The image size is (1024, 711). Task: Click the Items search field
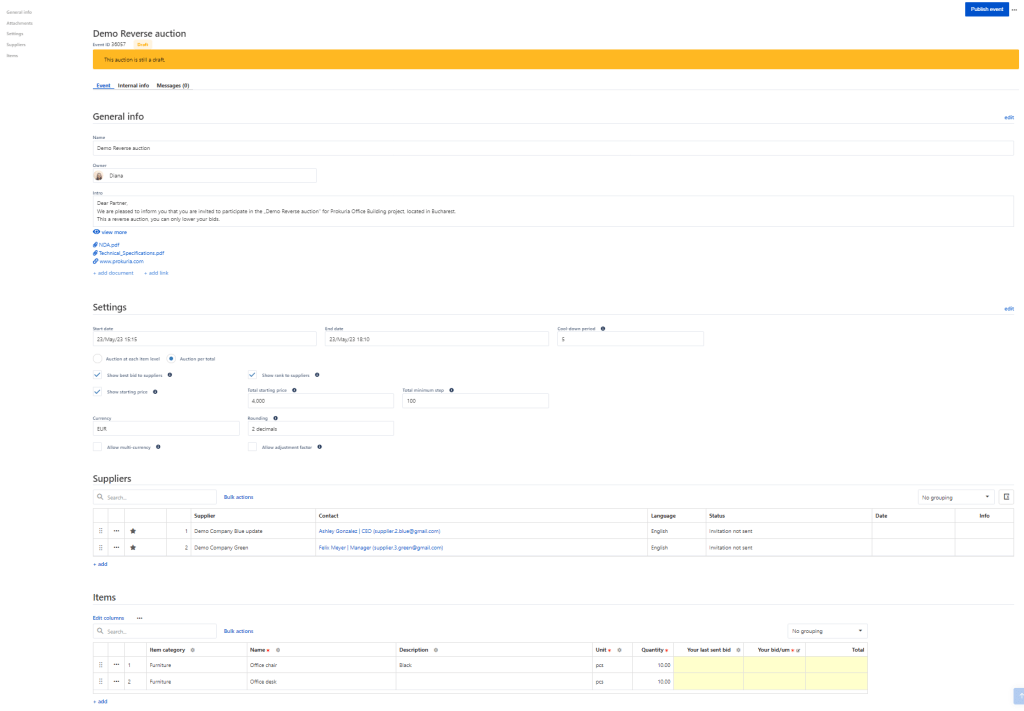[155, 631]
